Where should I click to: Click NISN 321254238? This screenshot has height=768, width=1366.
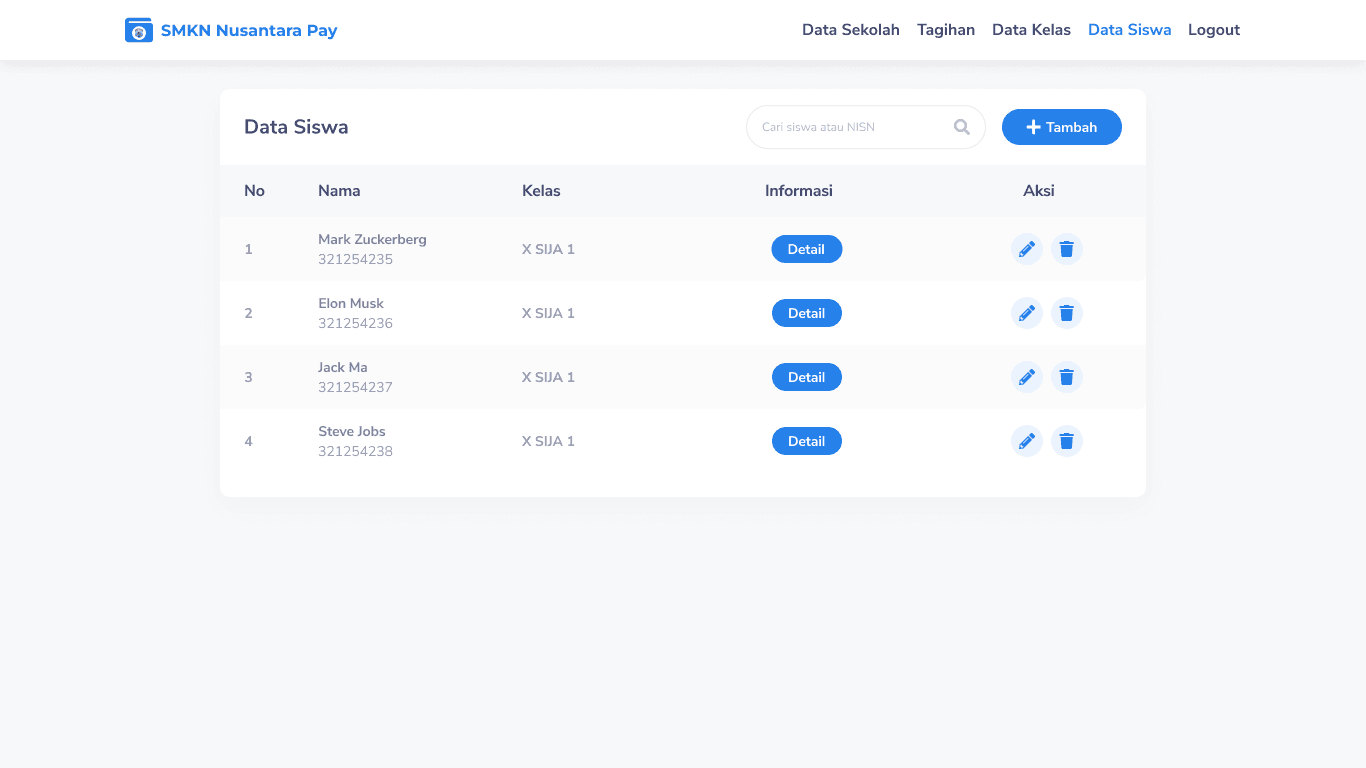click(355, 451)
